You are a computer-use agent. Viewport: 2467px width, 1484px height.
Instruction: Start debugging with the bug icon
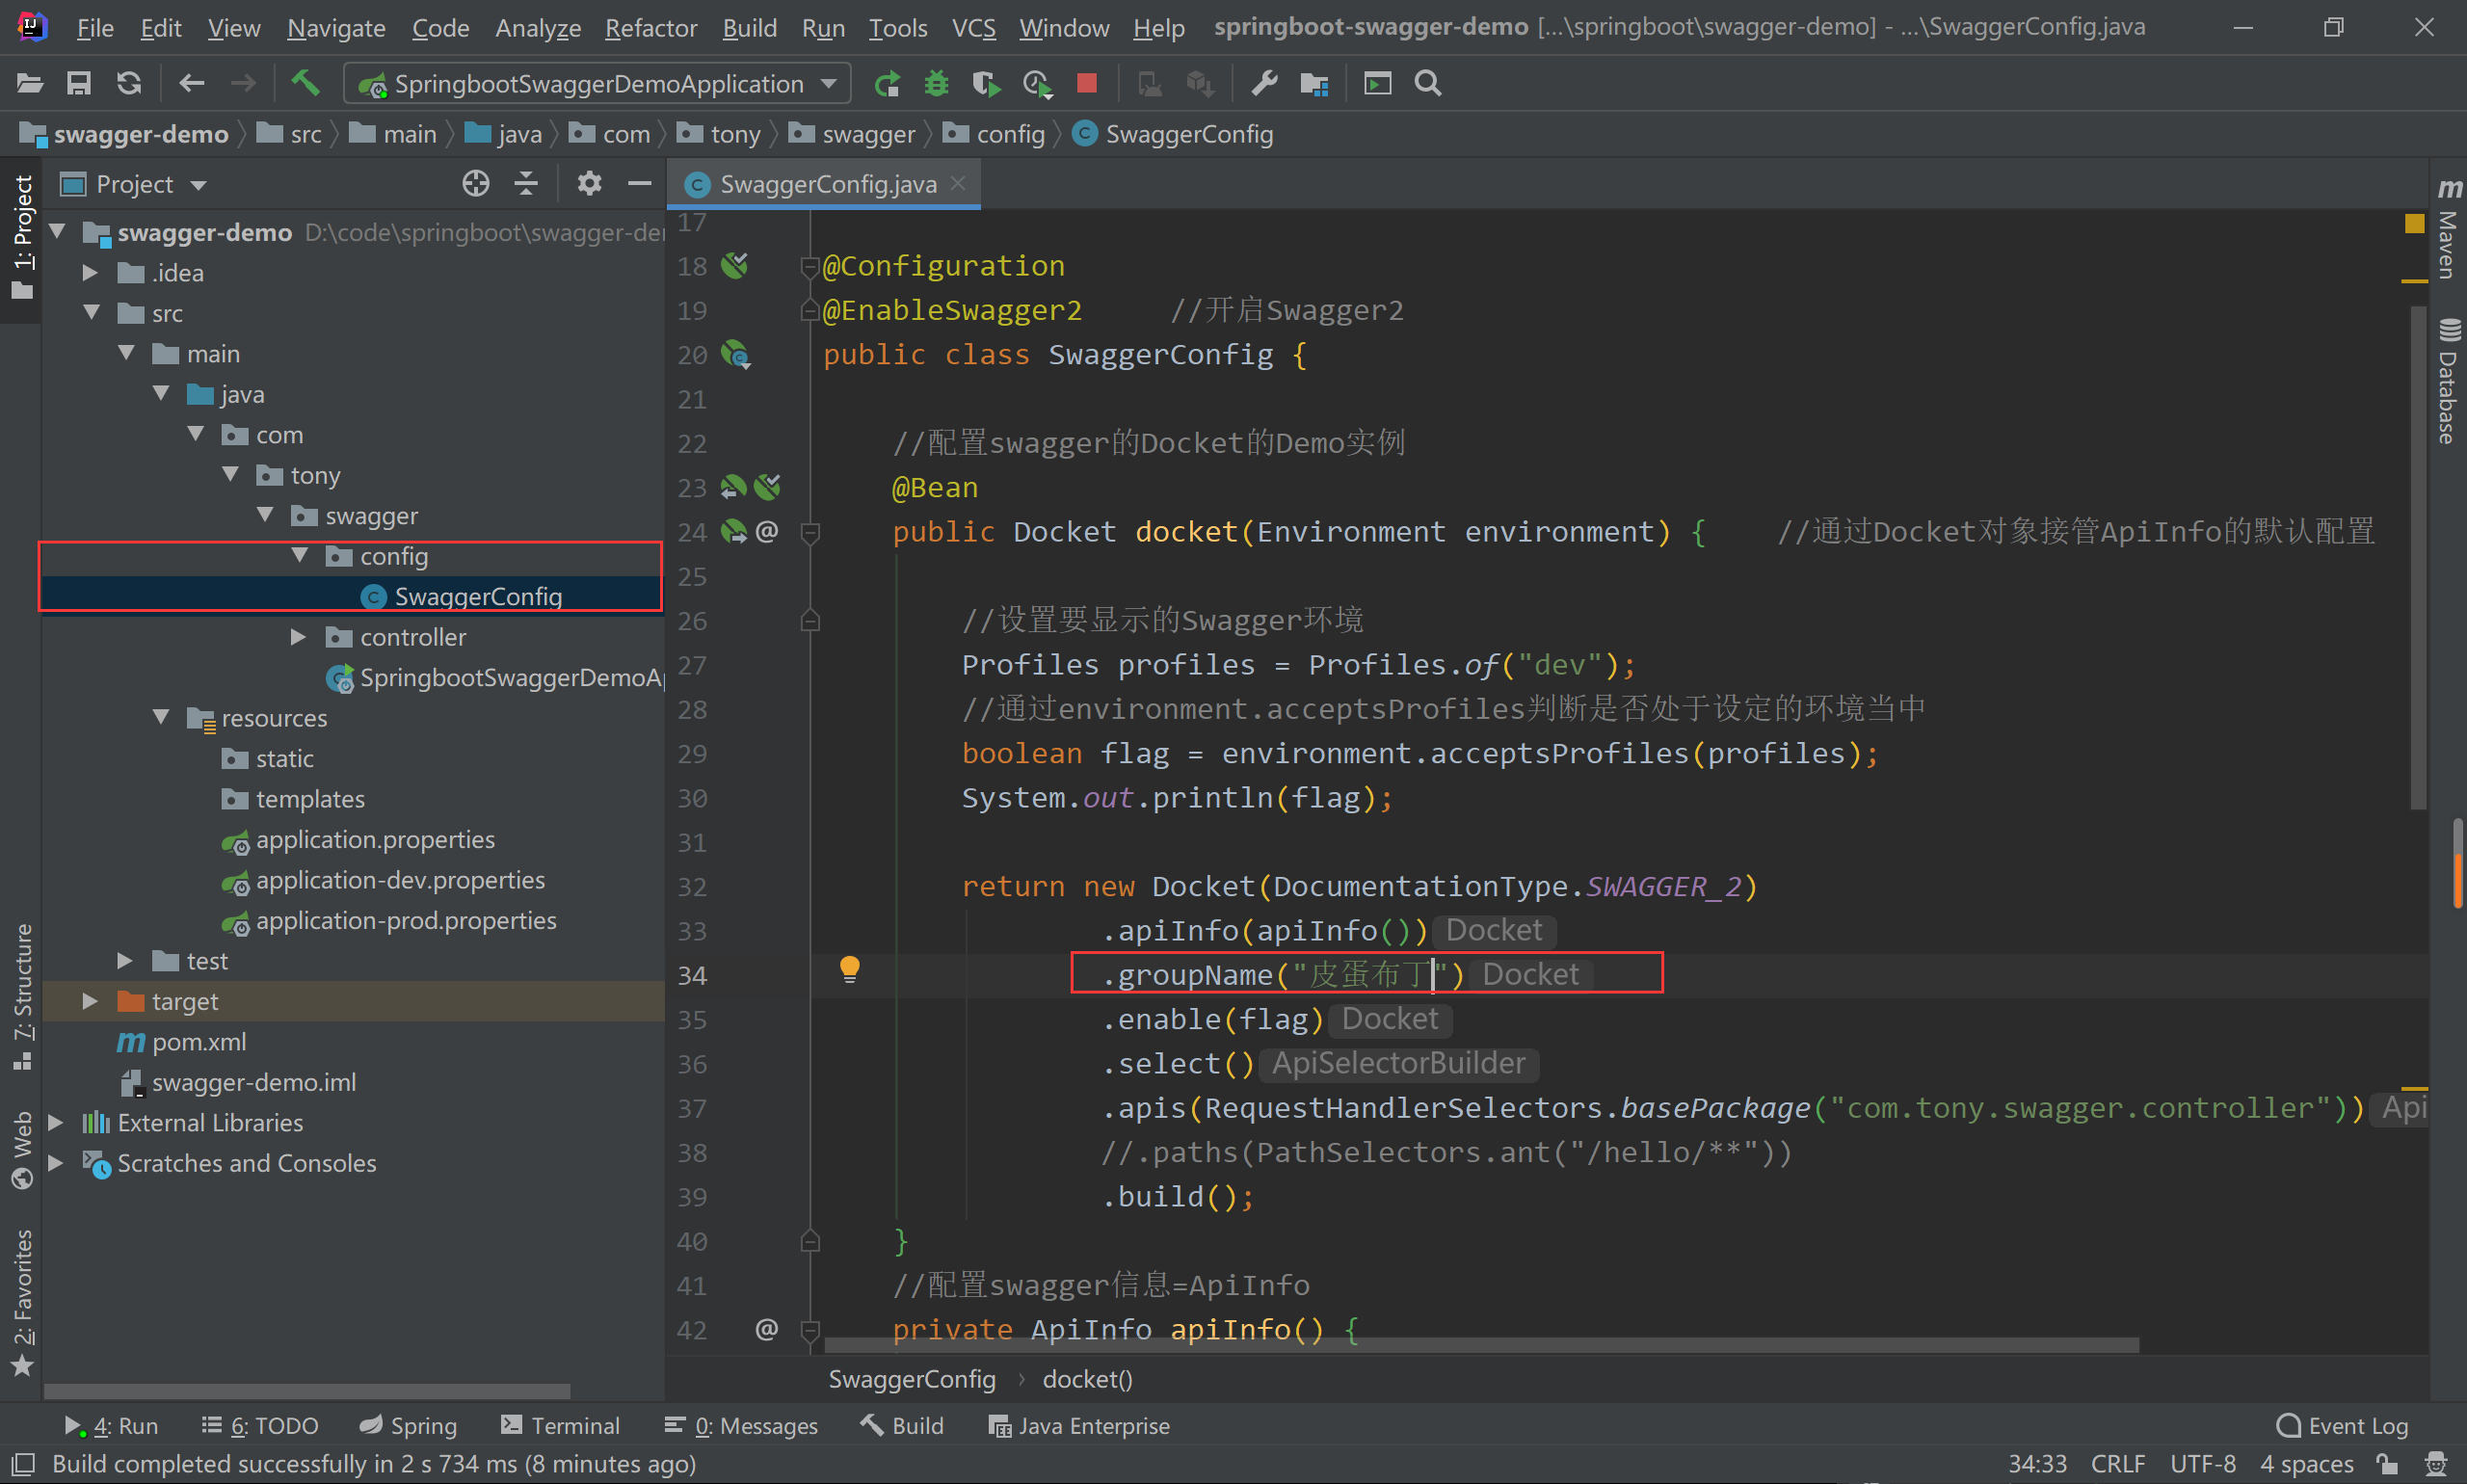click(x=936, y=83)
